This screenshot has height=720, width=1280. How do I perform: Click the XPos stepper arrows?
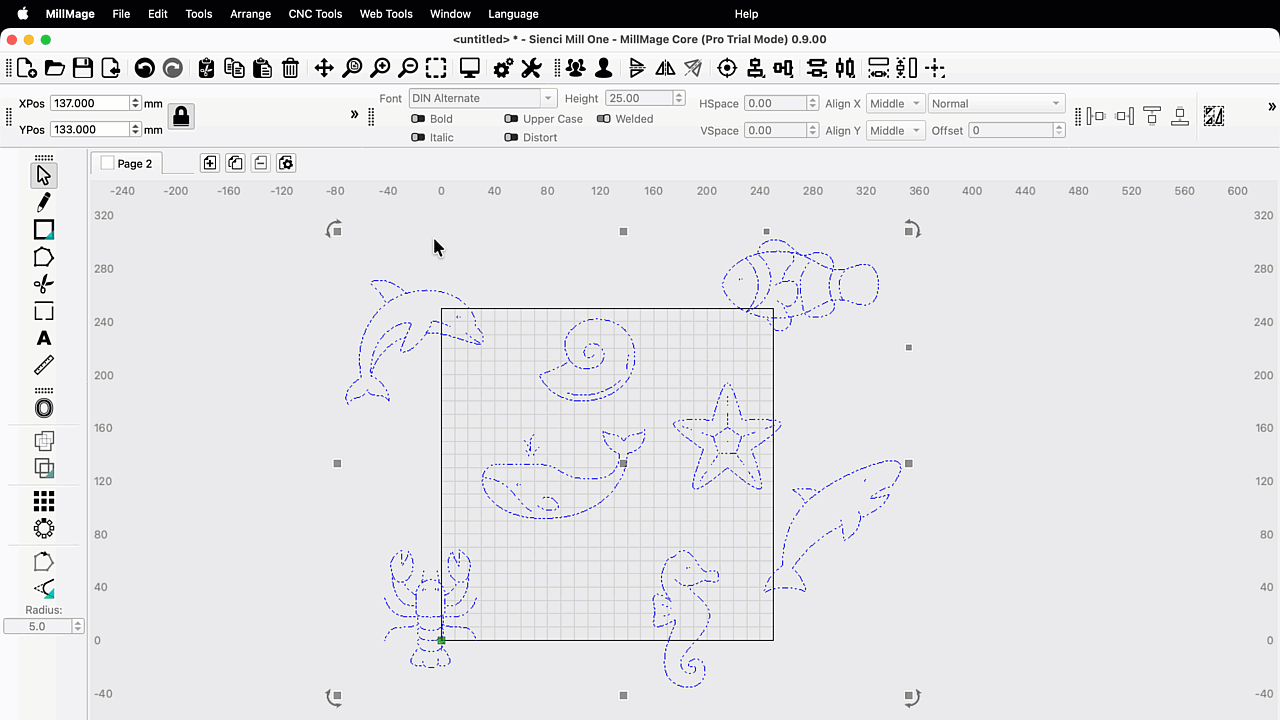tap(136, 103)
